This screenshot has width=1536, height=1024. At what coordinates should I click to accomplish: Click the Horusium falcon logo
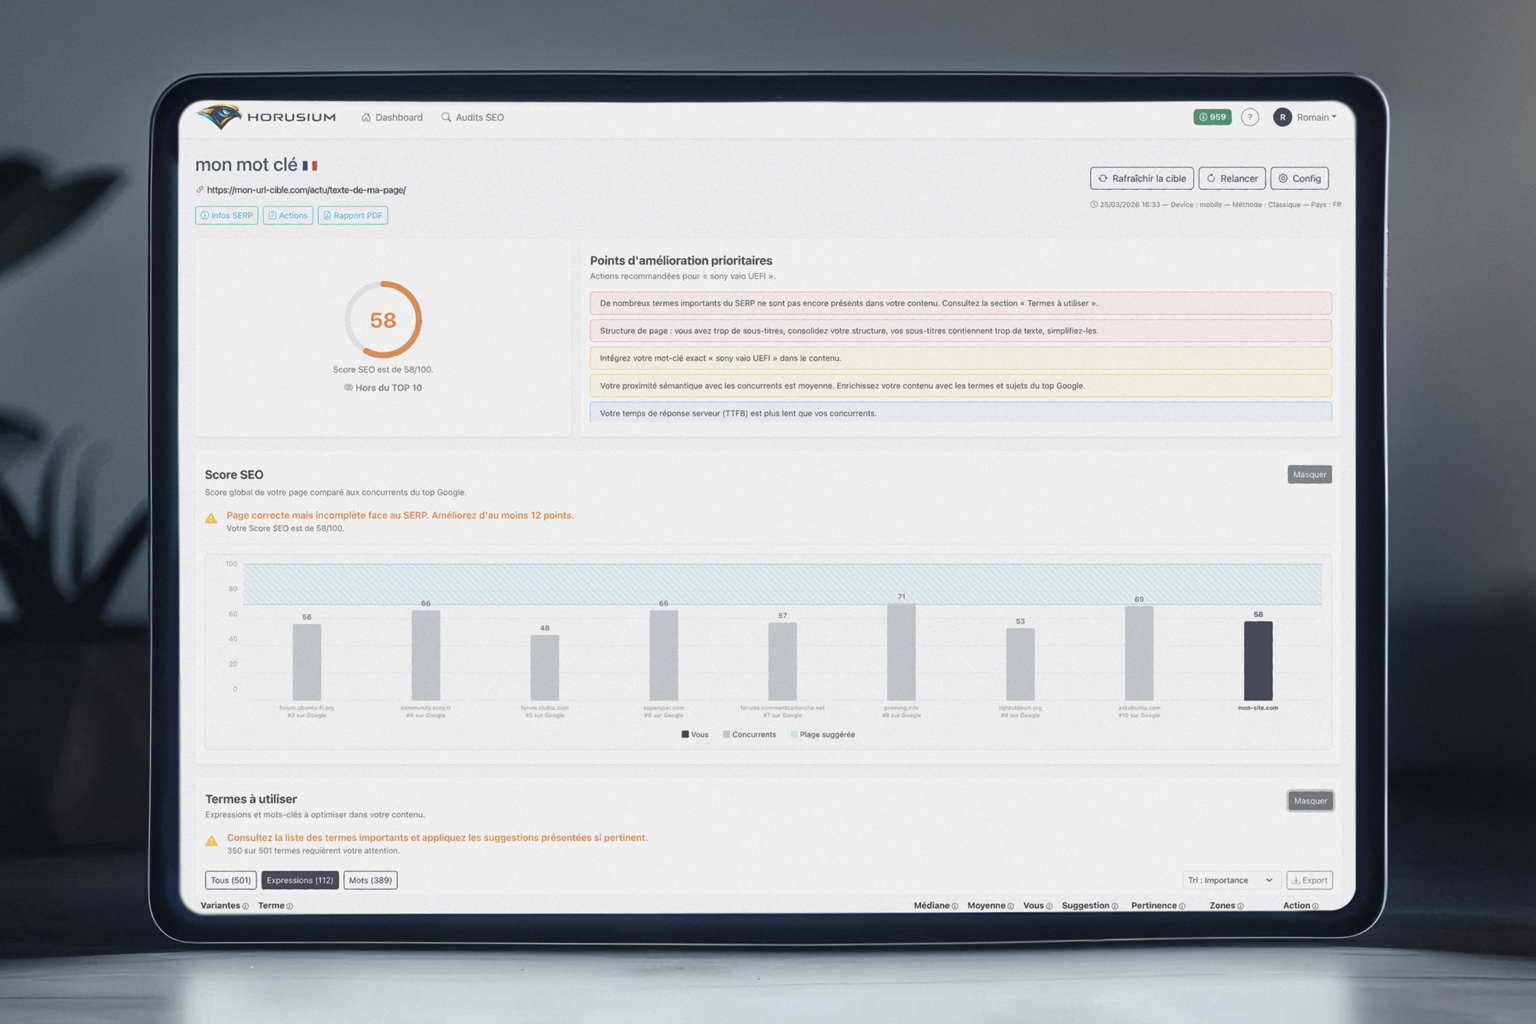coord(220,117)
